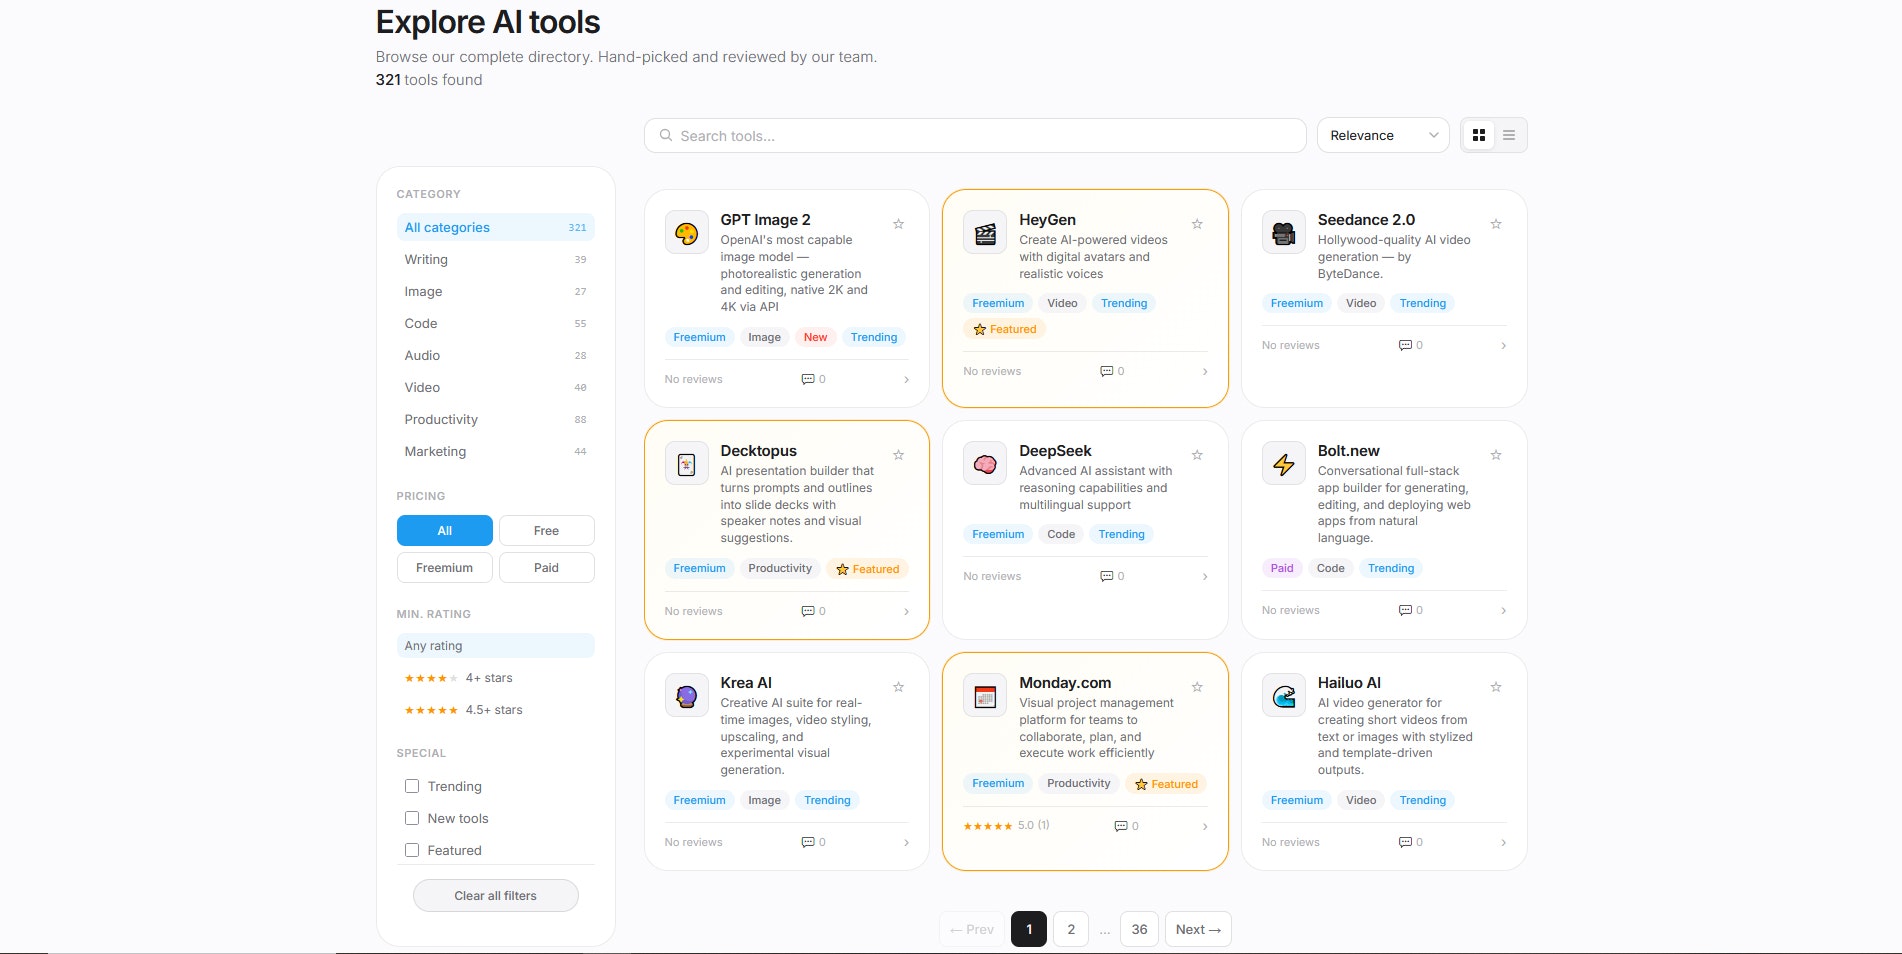Screen dimensions: 1902x954
Task: Star the Seedance 2.0 card
Action: click(1496, 224)
